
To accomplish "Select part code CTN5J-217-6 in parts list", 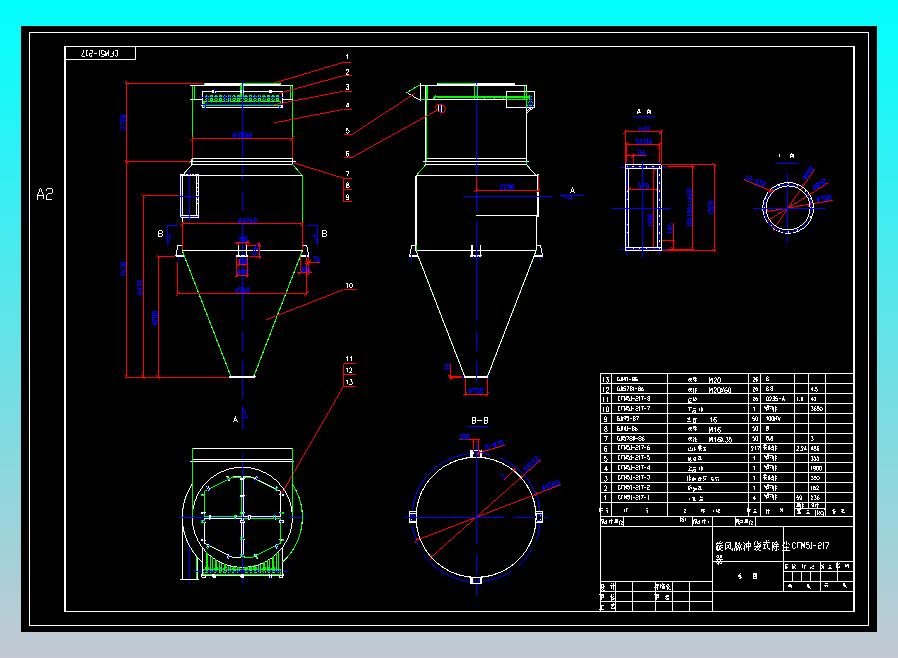I will (x=633, y=448).
